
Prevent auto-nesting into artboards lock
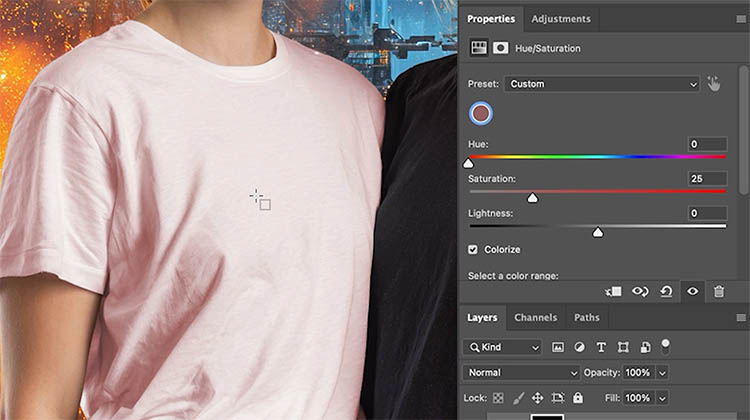[558, 398]
